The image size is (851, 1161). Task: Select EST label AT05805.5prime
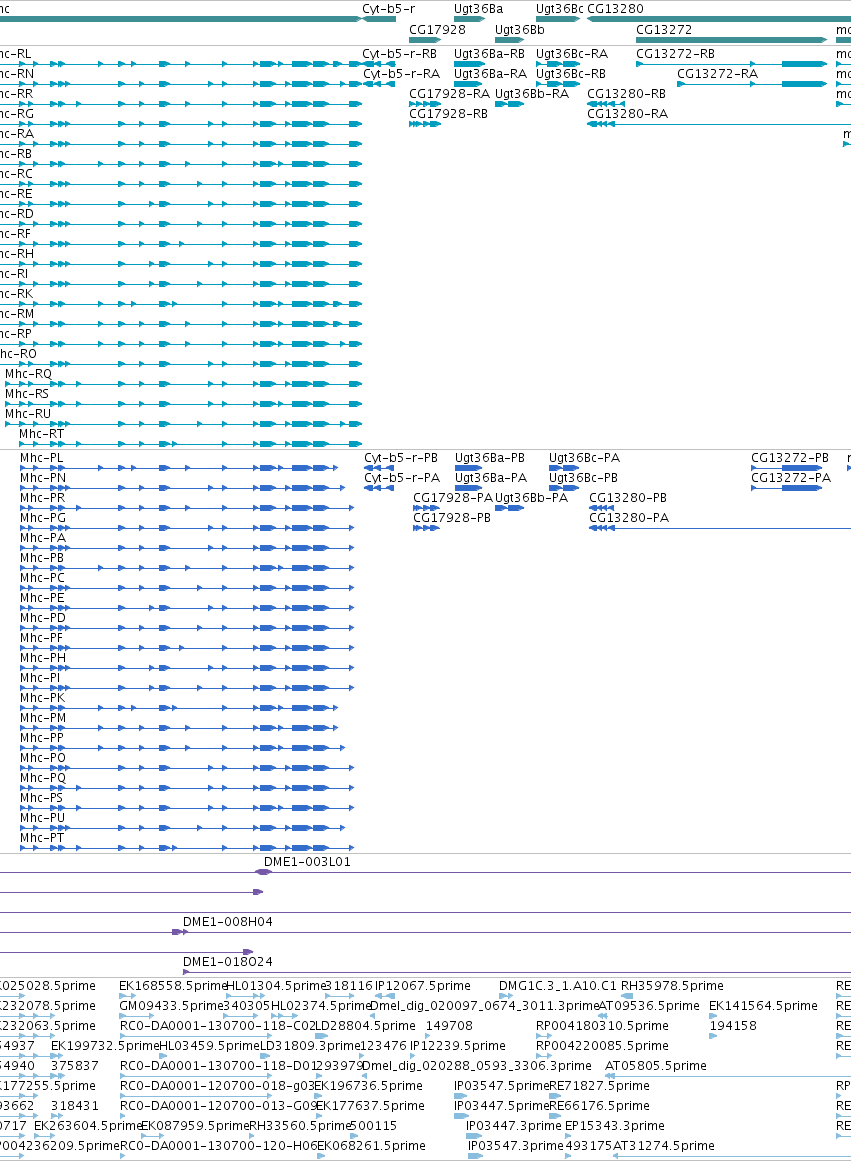coord(655,1066)
